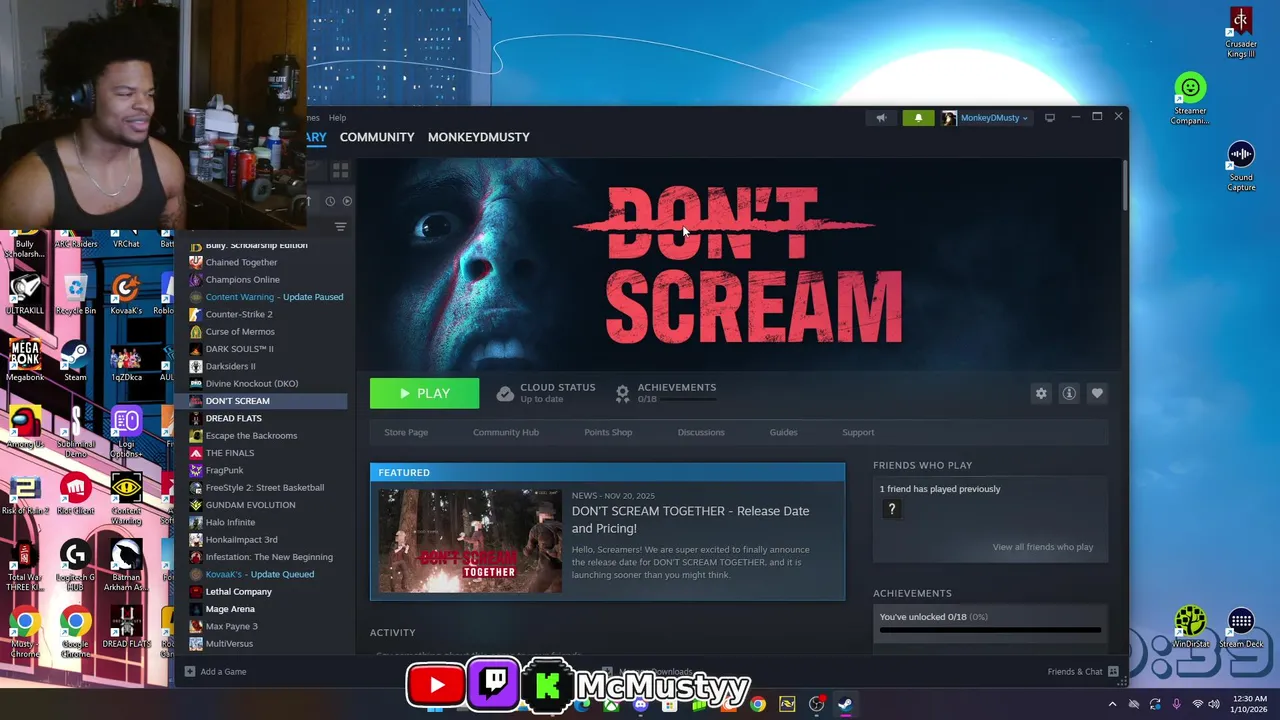The width and height of the screenshot is (1280, 720).
Task: Open green notifications bell
Action: click(918, 118)
